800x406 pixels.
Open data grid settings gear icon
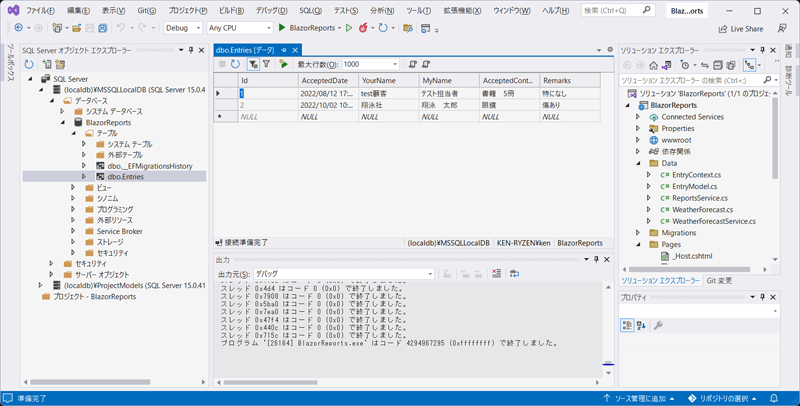click(x=610, y=50)
